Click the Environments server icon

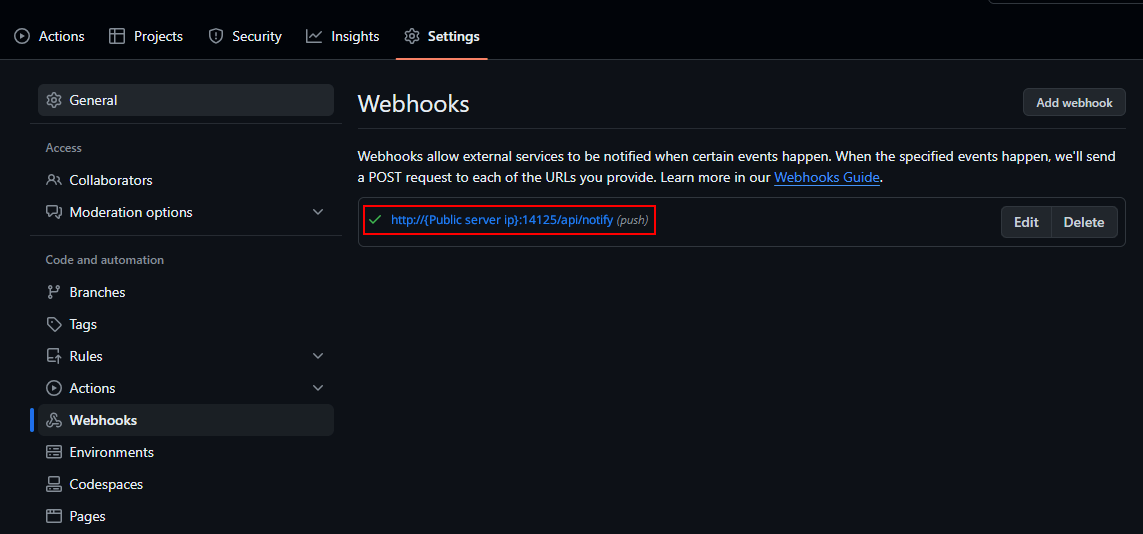(53, 452)
